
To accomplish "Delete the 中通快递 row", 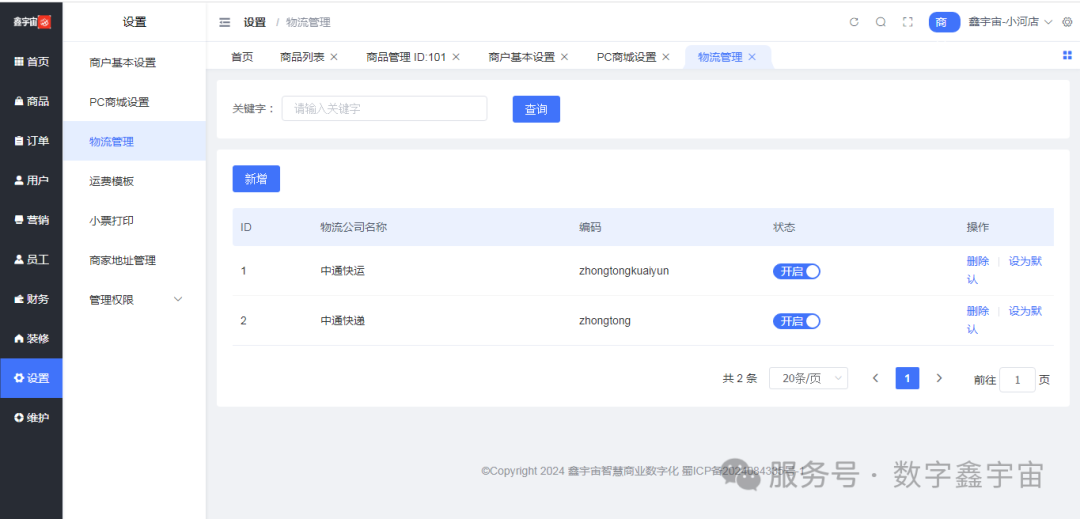I will (x=978, y=310).
